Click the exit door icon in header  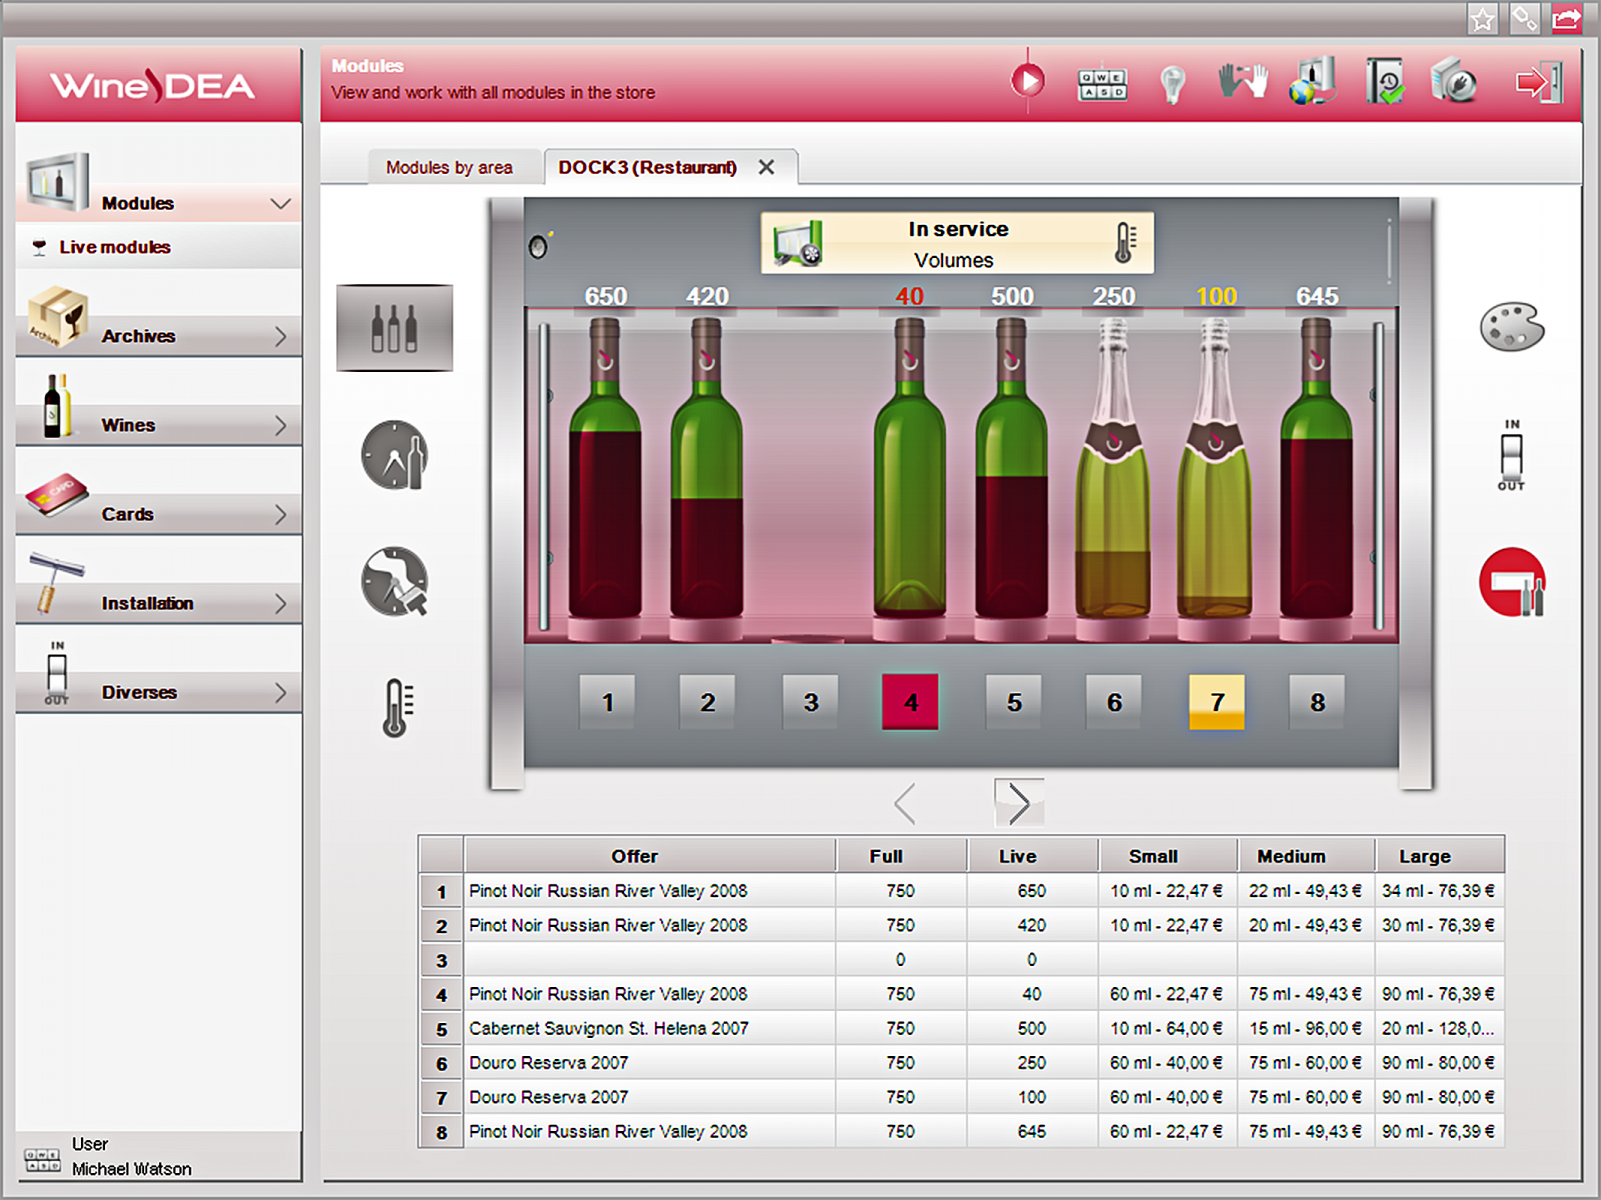click(1538, 82)
